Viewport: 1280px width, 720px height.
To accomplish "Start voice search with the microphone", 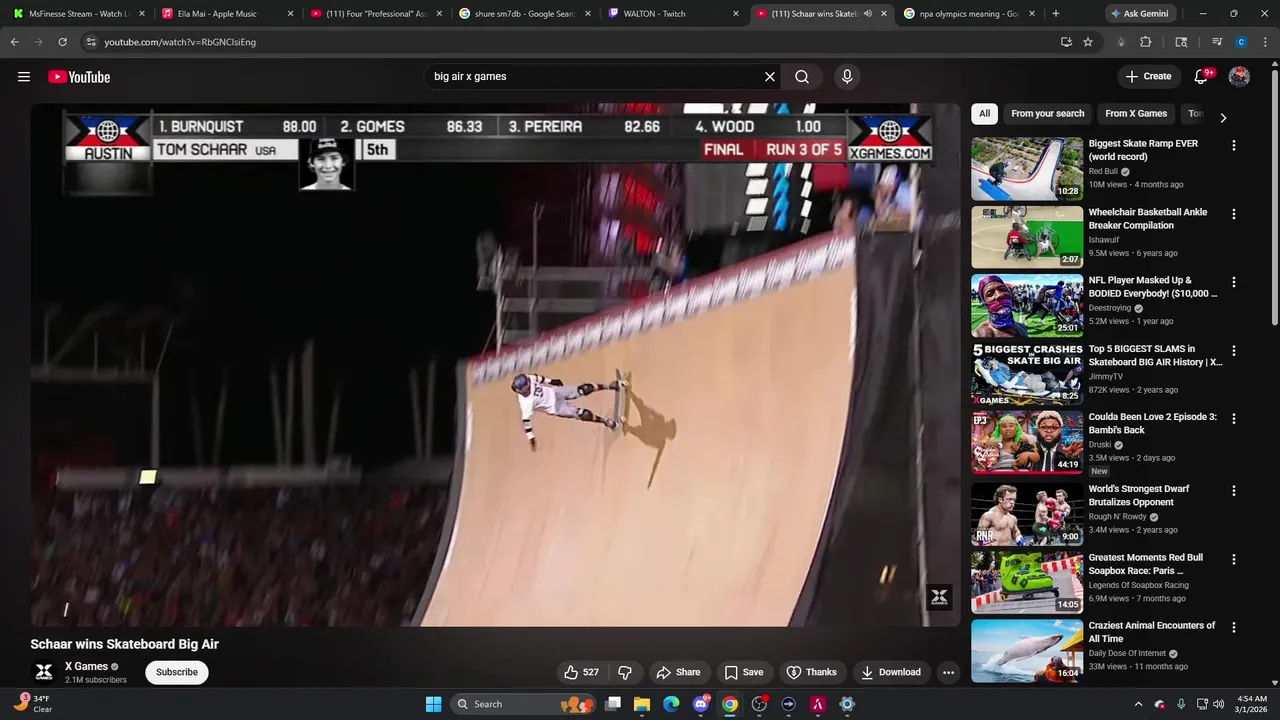I will 847,77.
